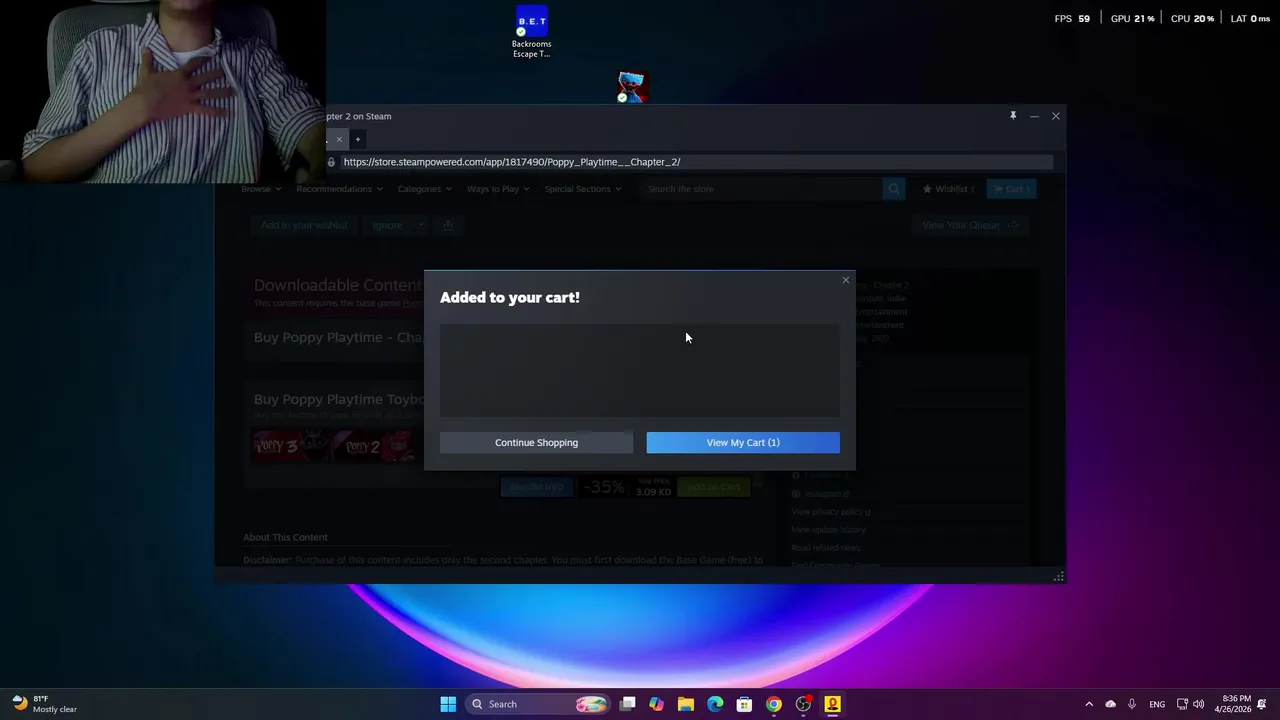Click Add to your wishlist
The height and width of the screenshot is (720, 1280).
pos(304,225)
